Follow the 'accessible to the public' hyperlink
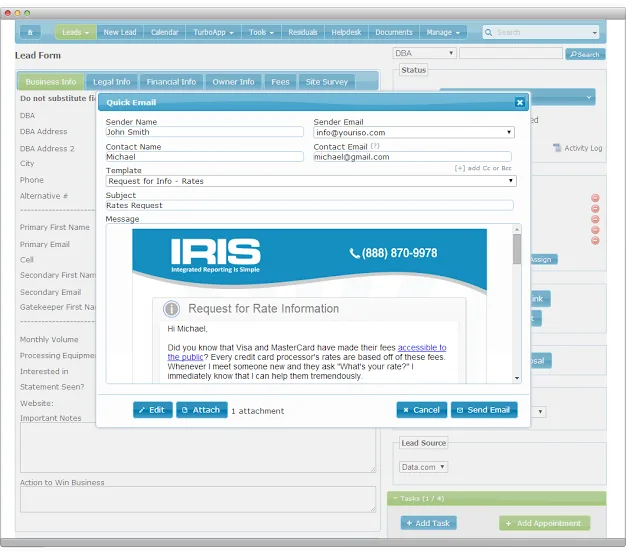The width and height of the screenshot is (626, 552). point(422,348)
